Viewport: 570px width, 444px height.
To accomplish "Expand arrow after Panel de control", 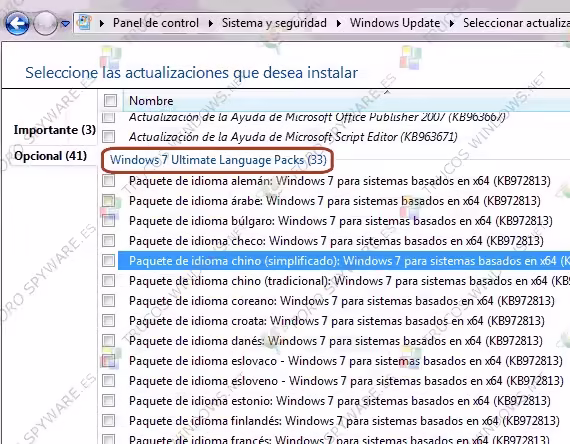I will tap(211, 23).
